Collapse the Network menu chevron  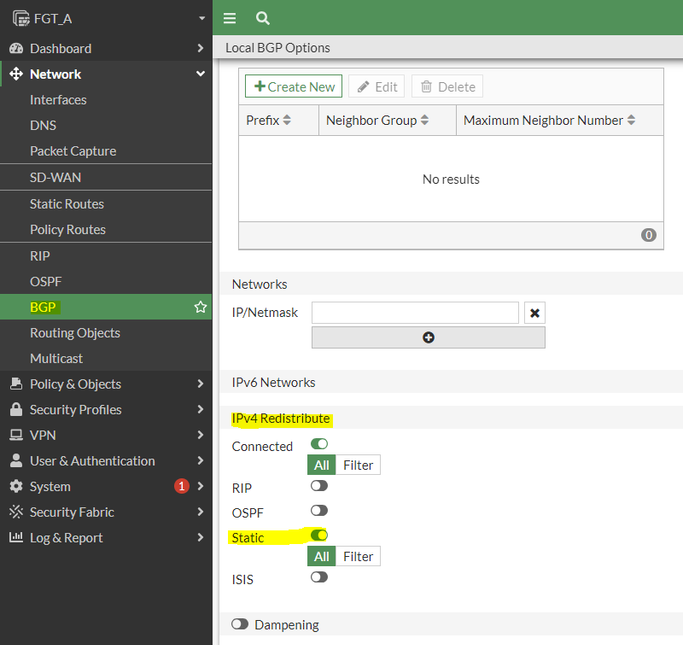(x=200, y=74)
